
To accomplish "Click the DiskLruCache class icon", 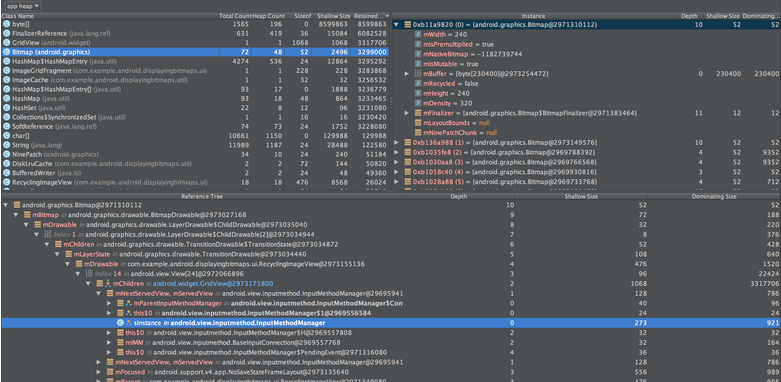I will click(6, 164).
